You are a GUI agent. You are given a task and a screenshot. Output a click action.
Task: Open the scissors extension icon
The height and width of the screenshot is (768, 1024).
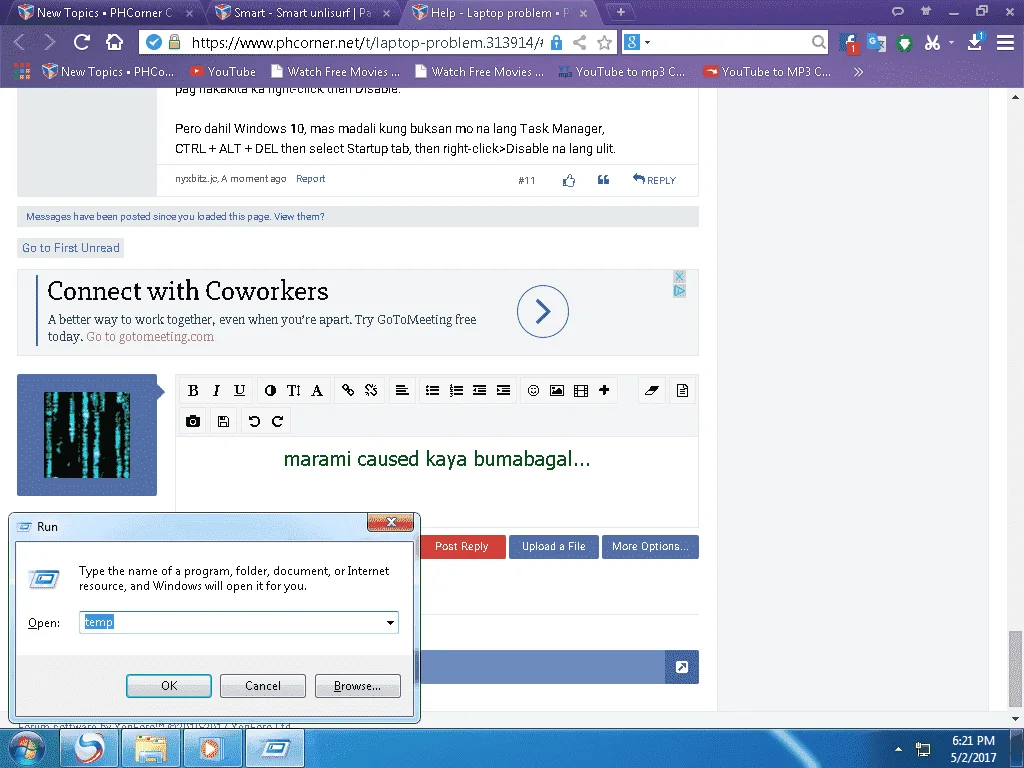pyautogui.click(x=933, y=43)
